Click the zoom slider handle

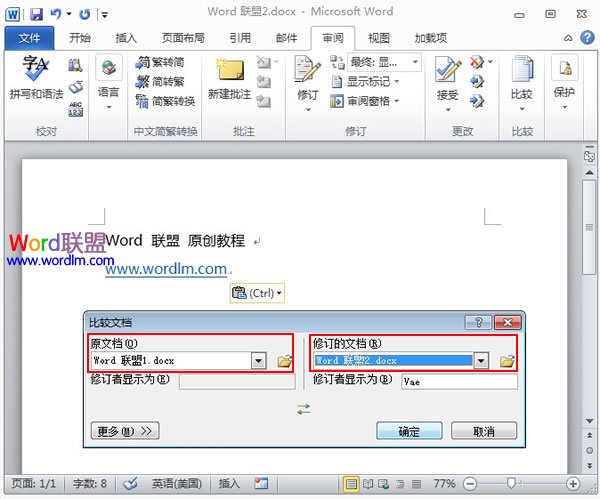point(511,484)
